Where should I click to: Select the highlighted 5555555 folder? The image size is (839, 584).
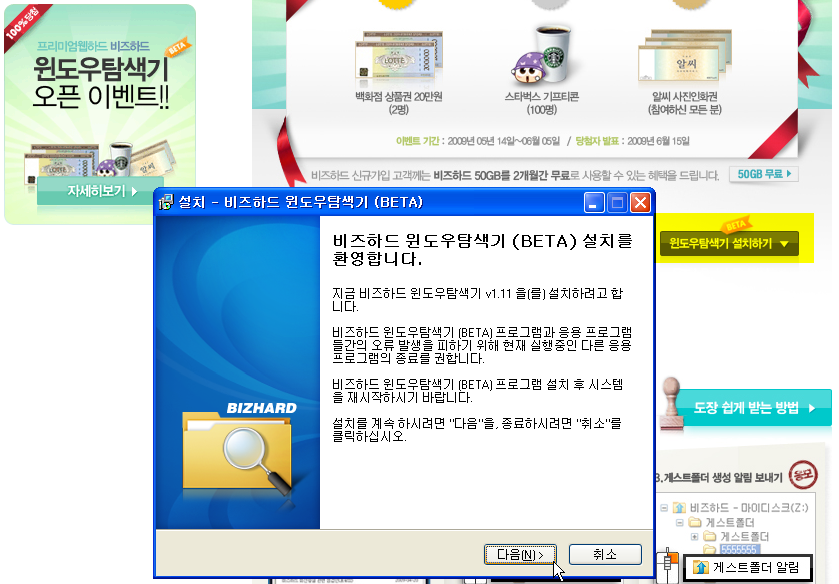(x=738, y=550)
